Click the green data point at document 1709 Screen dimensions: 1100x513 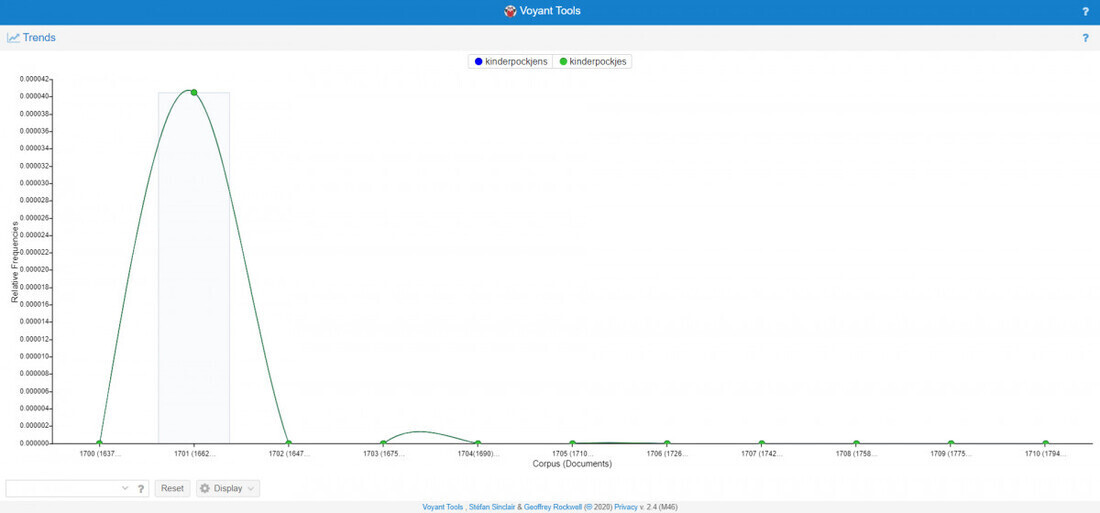coord(951,444)
